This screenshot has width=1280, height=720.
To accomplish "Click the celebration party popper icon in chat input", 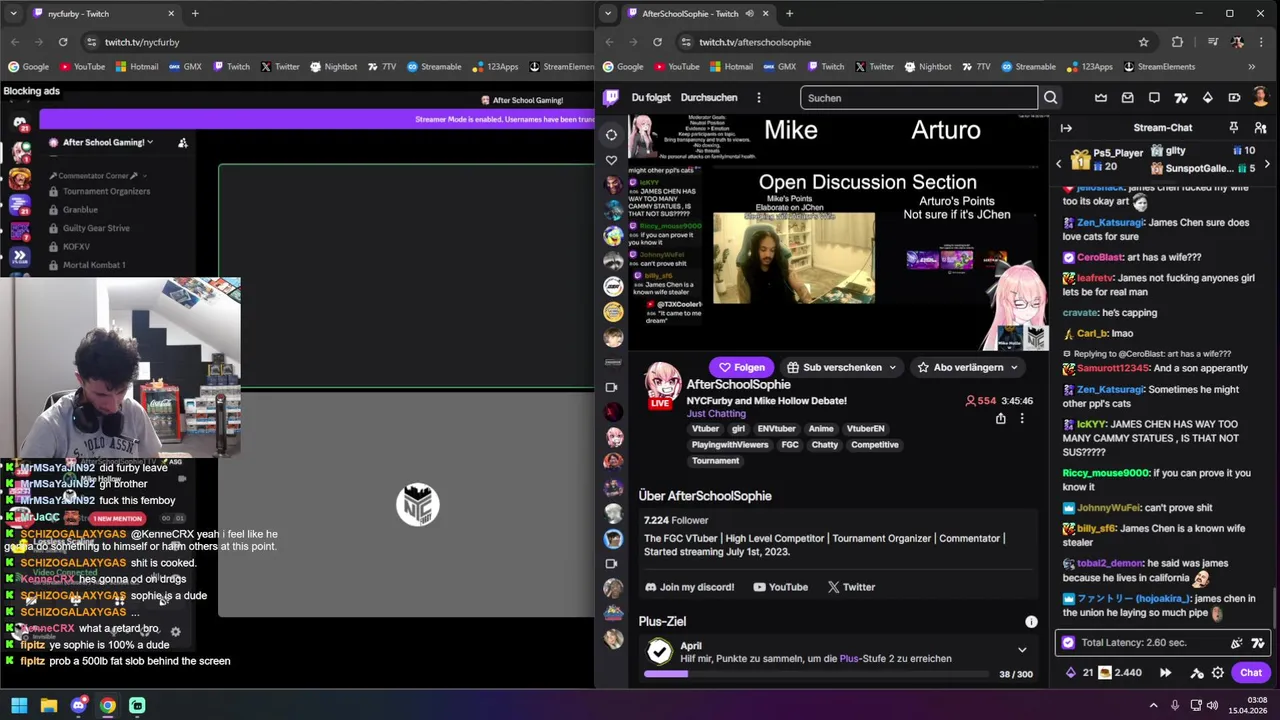I will click(1236, 643).
